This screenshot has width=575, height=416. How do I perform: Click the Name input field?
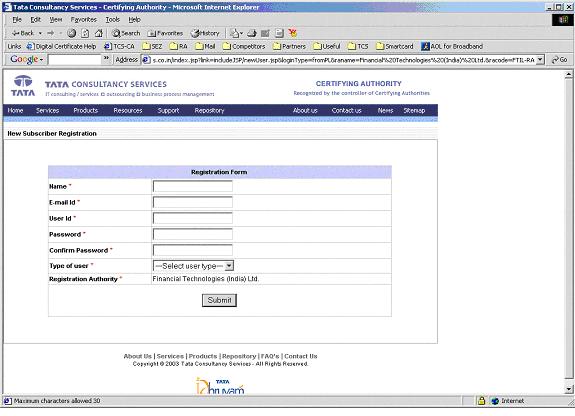point(193,186)
